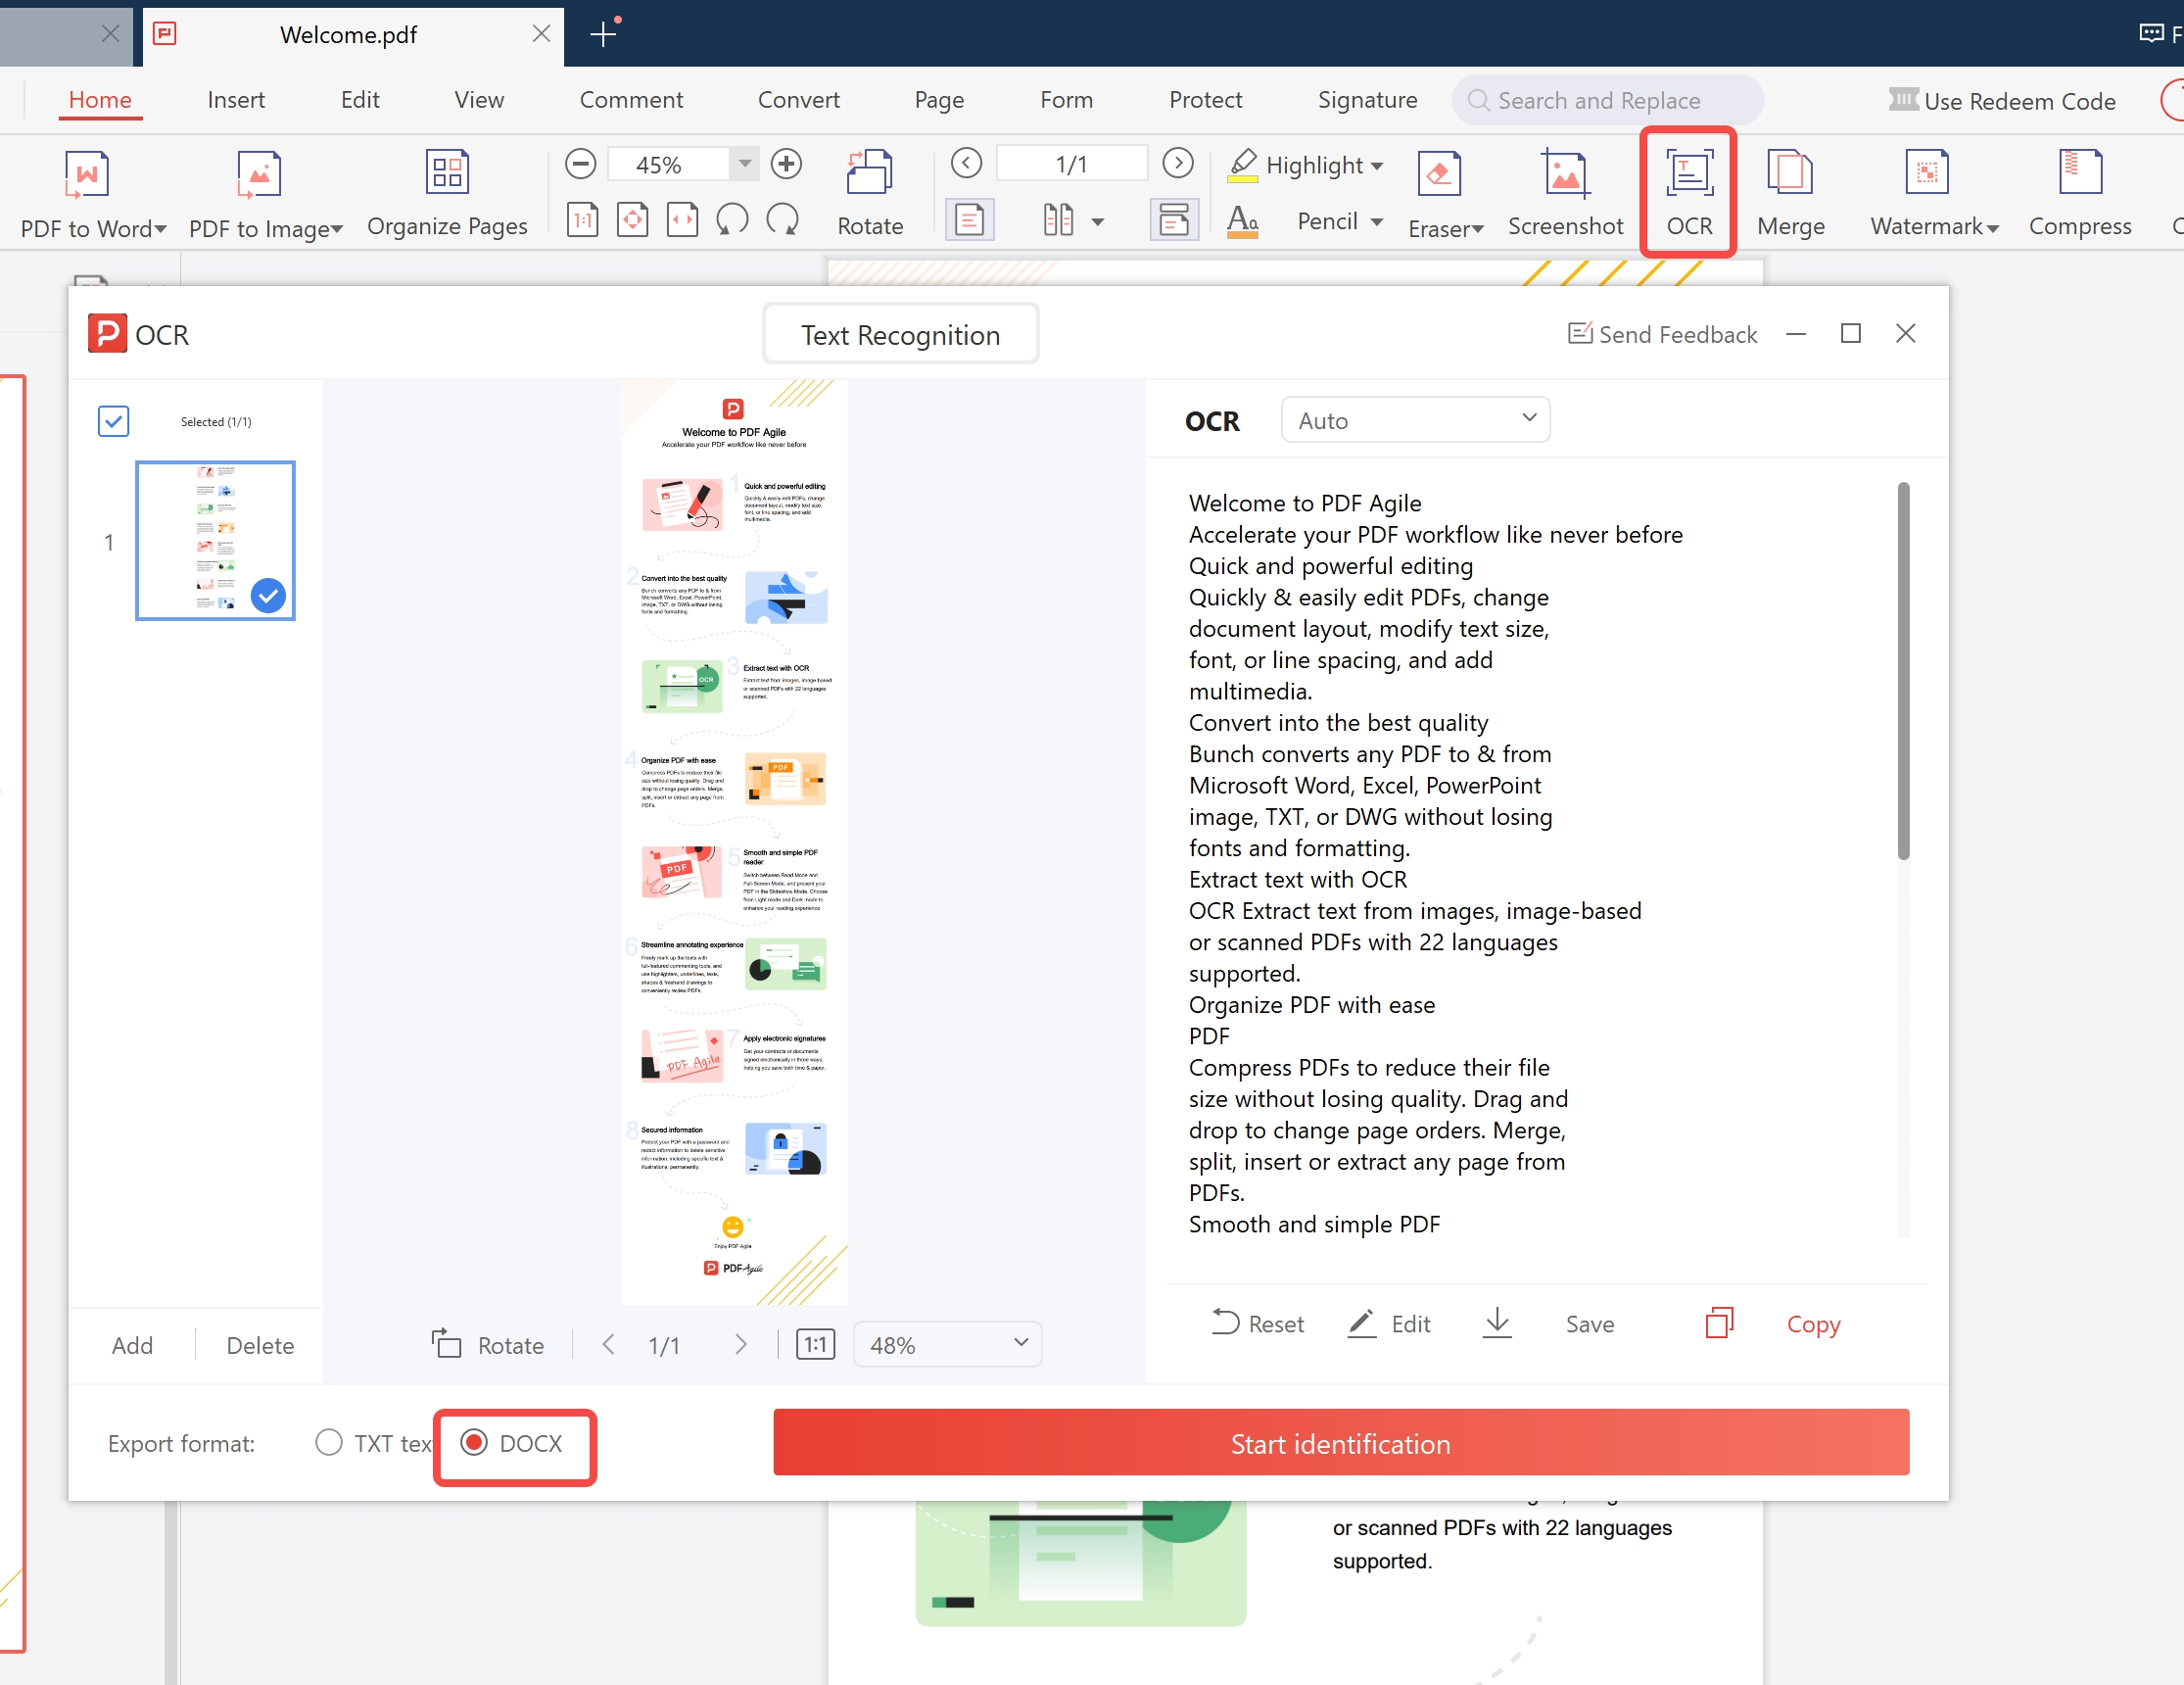Switch to the Insert tab
Viewport: 2184px width, 1685px height.
236,100
